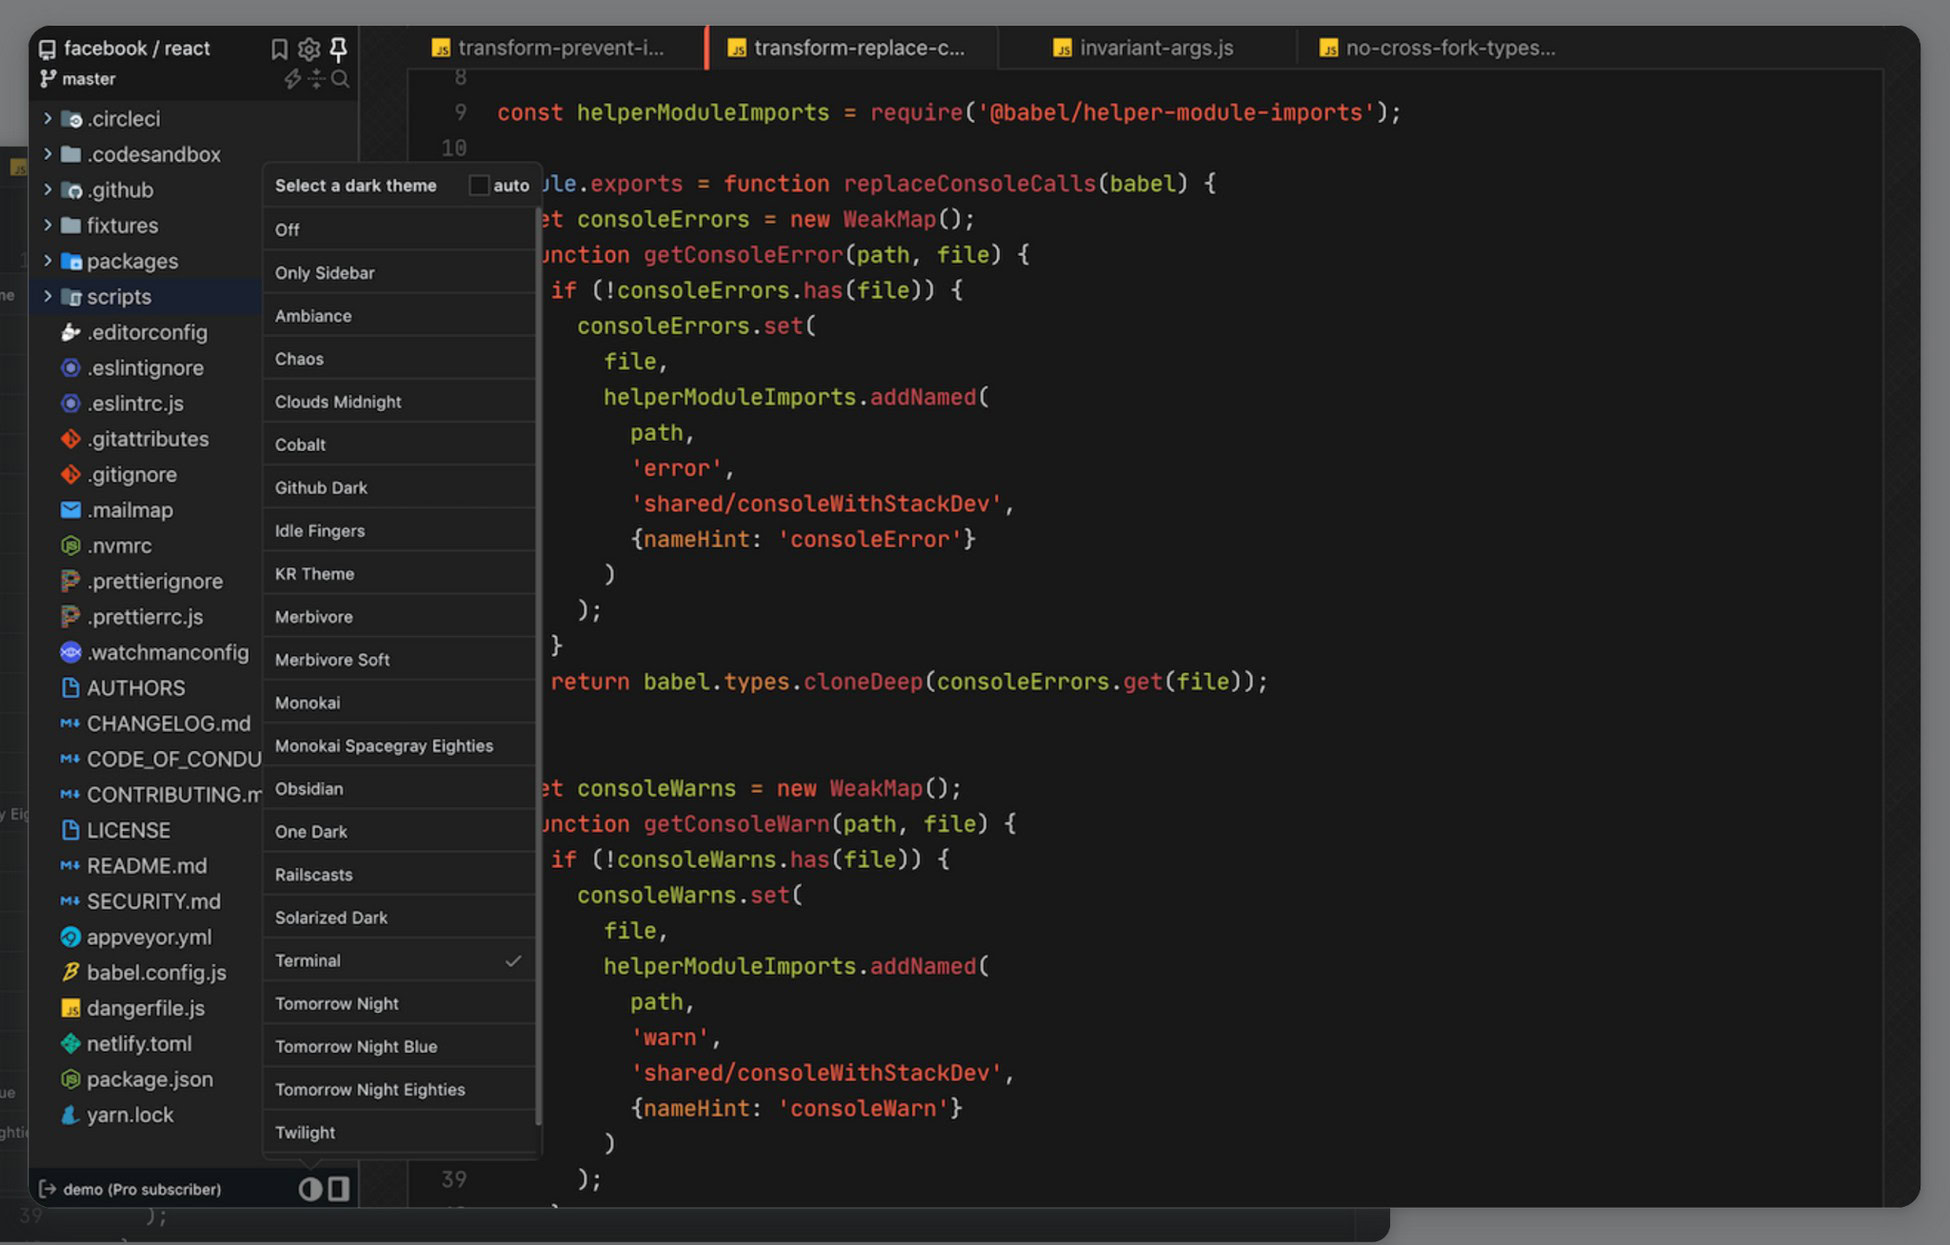
Task: Click the theme list scrollbar
Action: (x=539, y=665)
